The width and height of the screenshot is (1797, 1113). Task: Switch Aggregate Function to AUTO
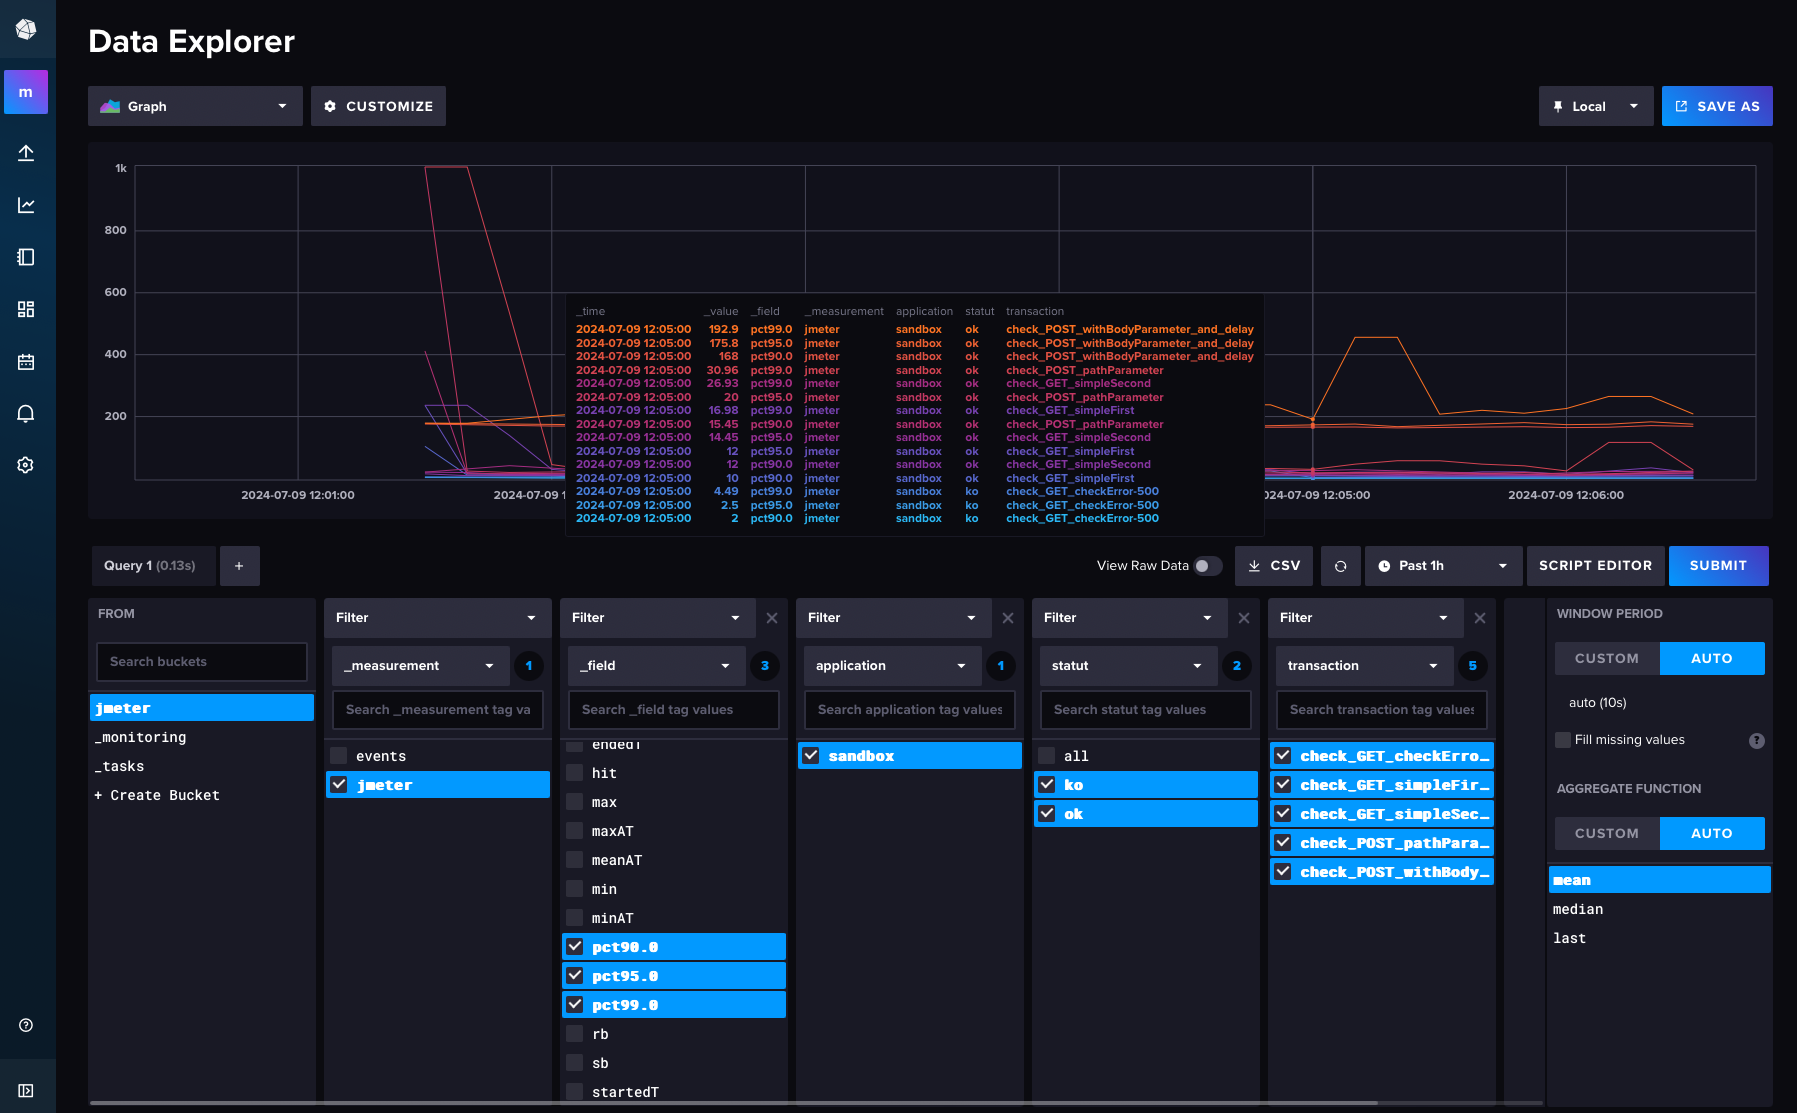1712,834
